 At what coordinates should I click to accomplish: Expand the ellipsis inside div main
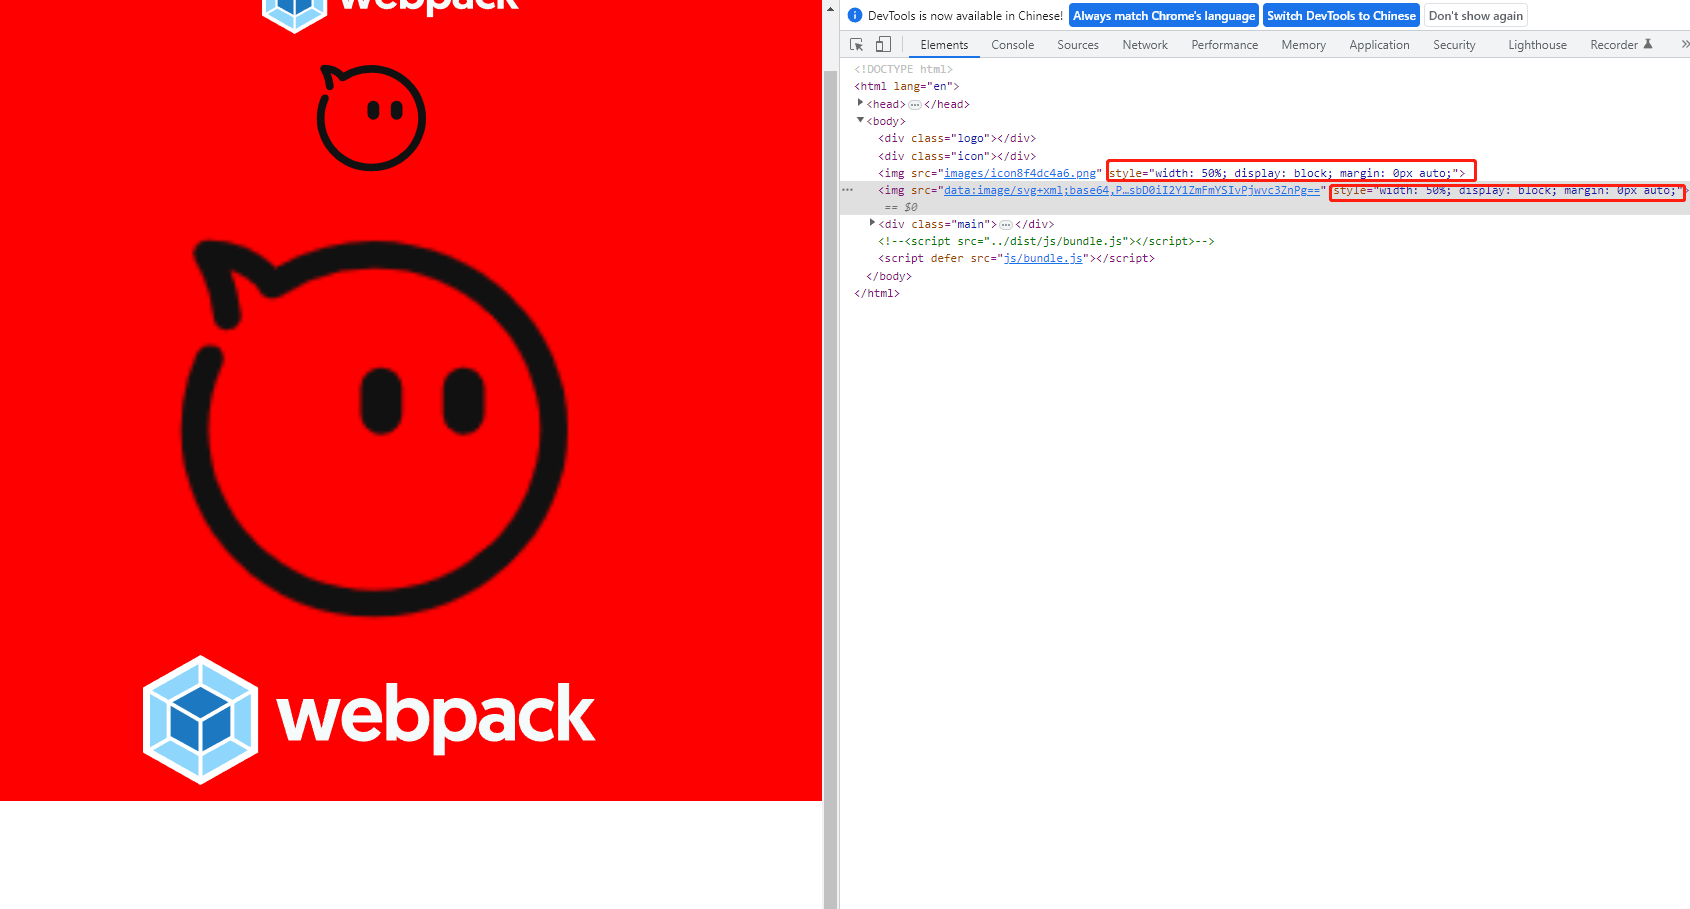[1006, 224]
